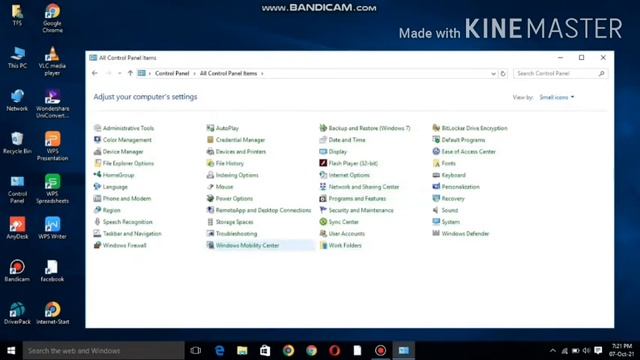Open Devices and Printers icon

(x=210, y=152)
